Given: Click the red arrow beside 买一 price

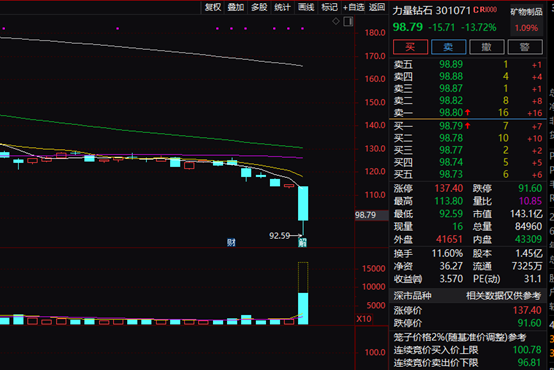Looking at the screenshot, I should coord(467,125).
